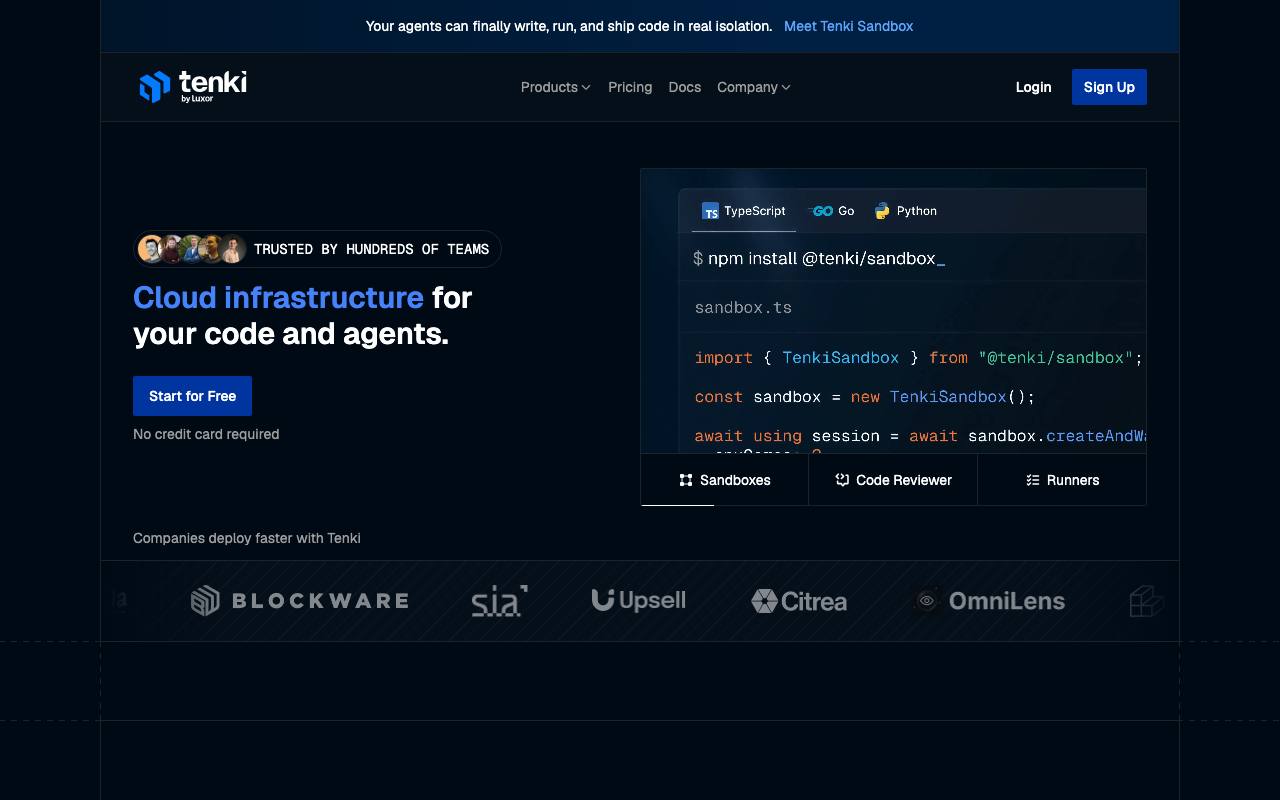Click the sandbox.ts file name
The height and width of the screenshot is (800, 1280).
coord(743,308)
